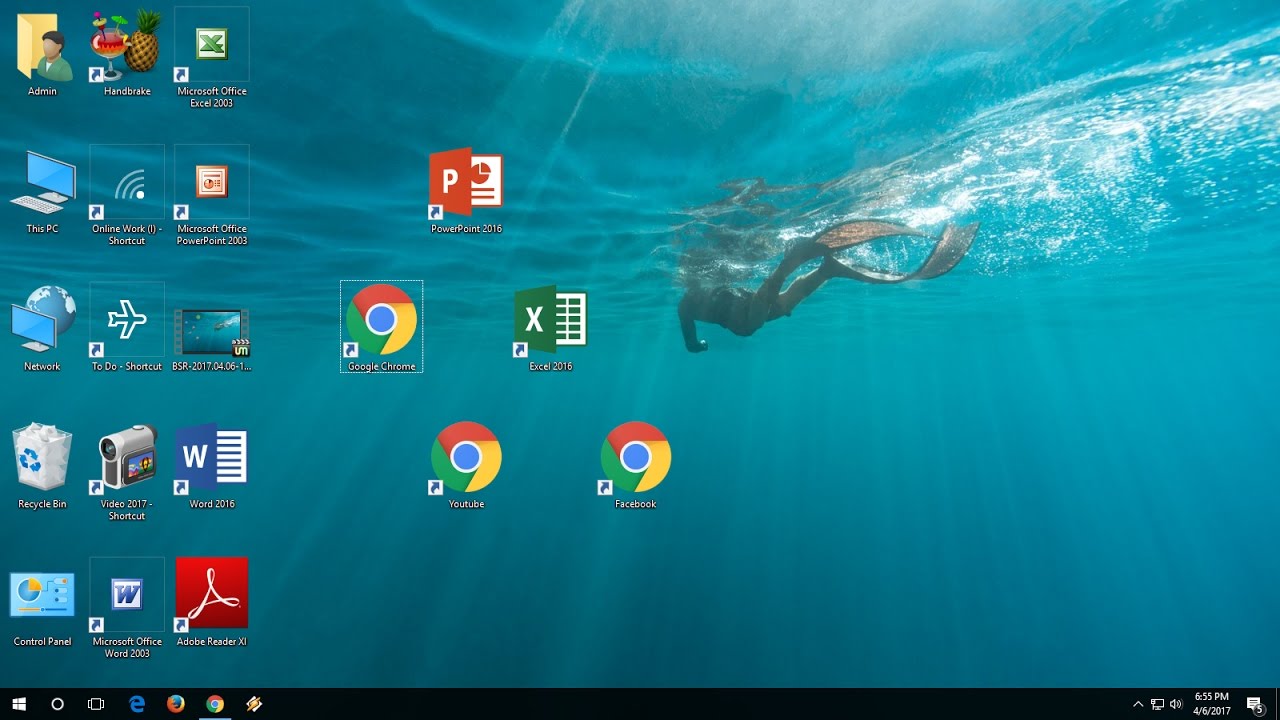Select the To Do shortcut icon
The height and width of the screenshot is (720, 1280).
(127, 328)
